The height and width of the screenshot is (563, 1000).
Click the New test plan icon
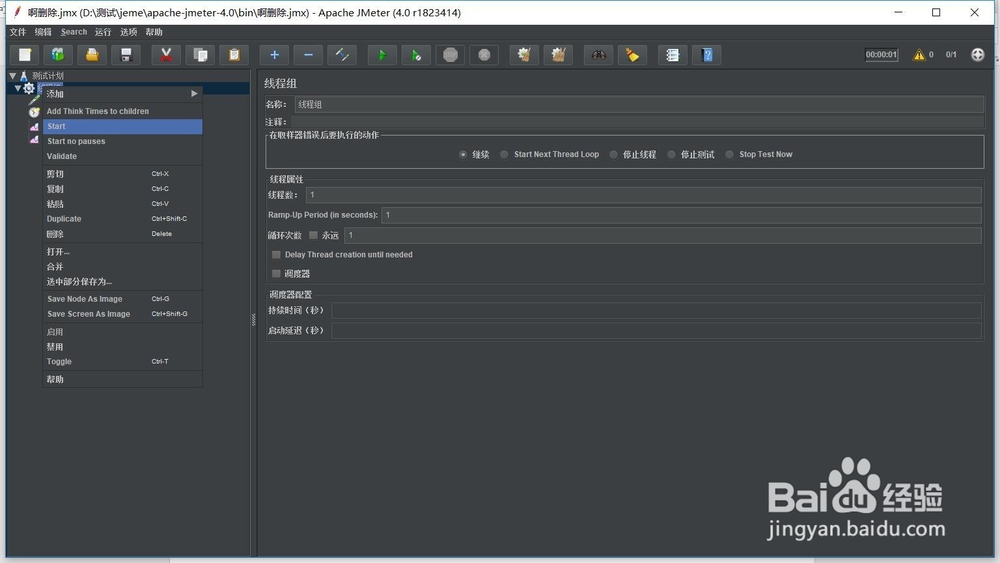25,55
